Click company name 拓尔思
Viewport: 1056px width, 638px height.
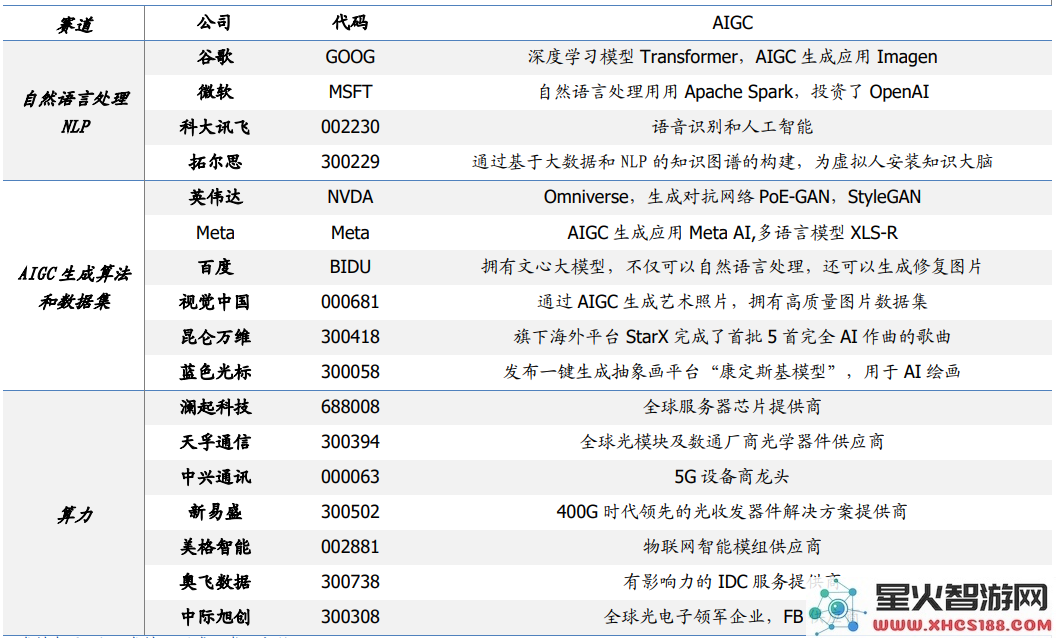[x=215, y=162]
